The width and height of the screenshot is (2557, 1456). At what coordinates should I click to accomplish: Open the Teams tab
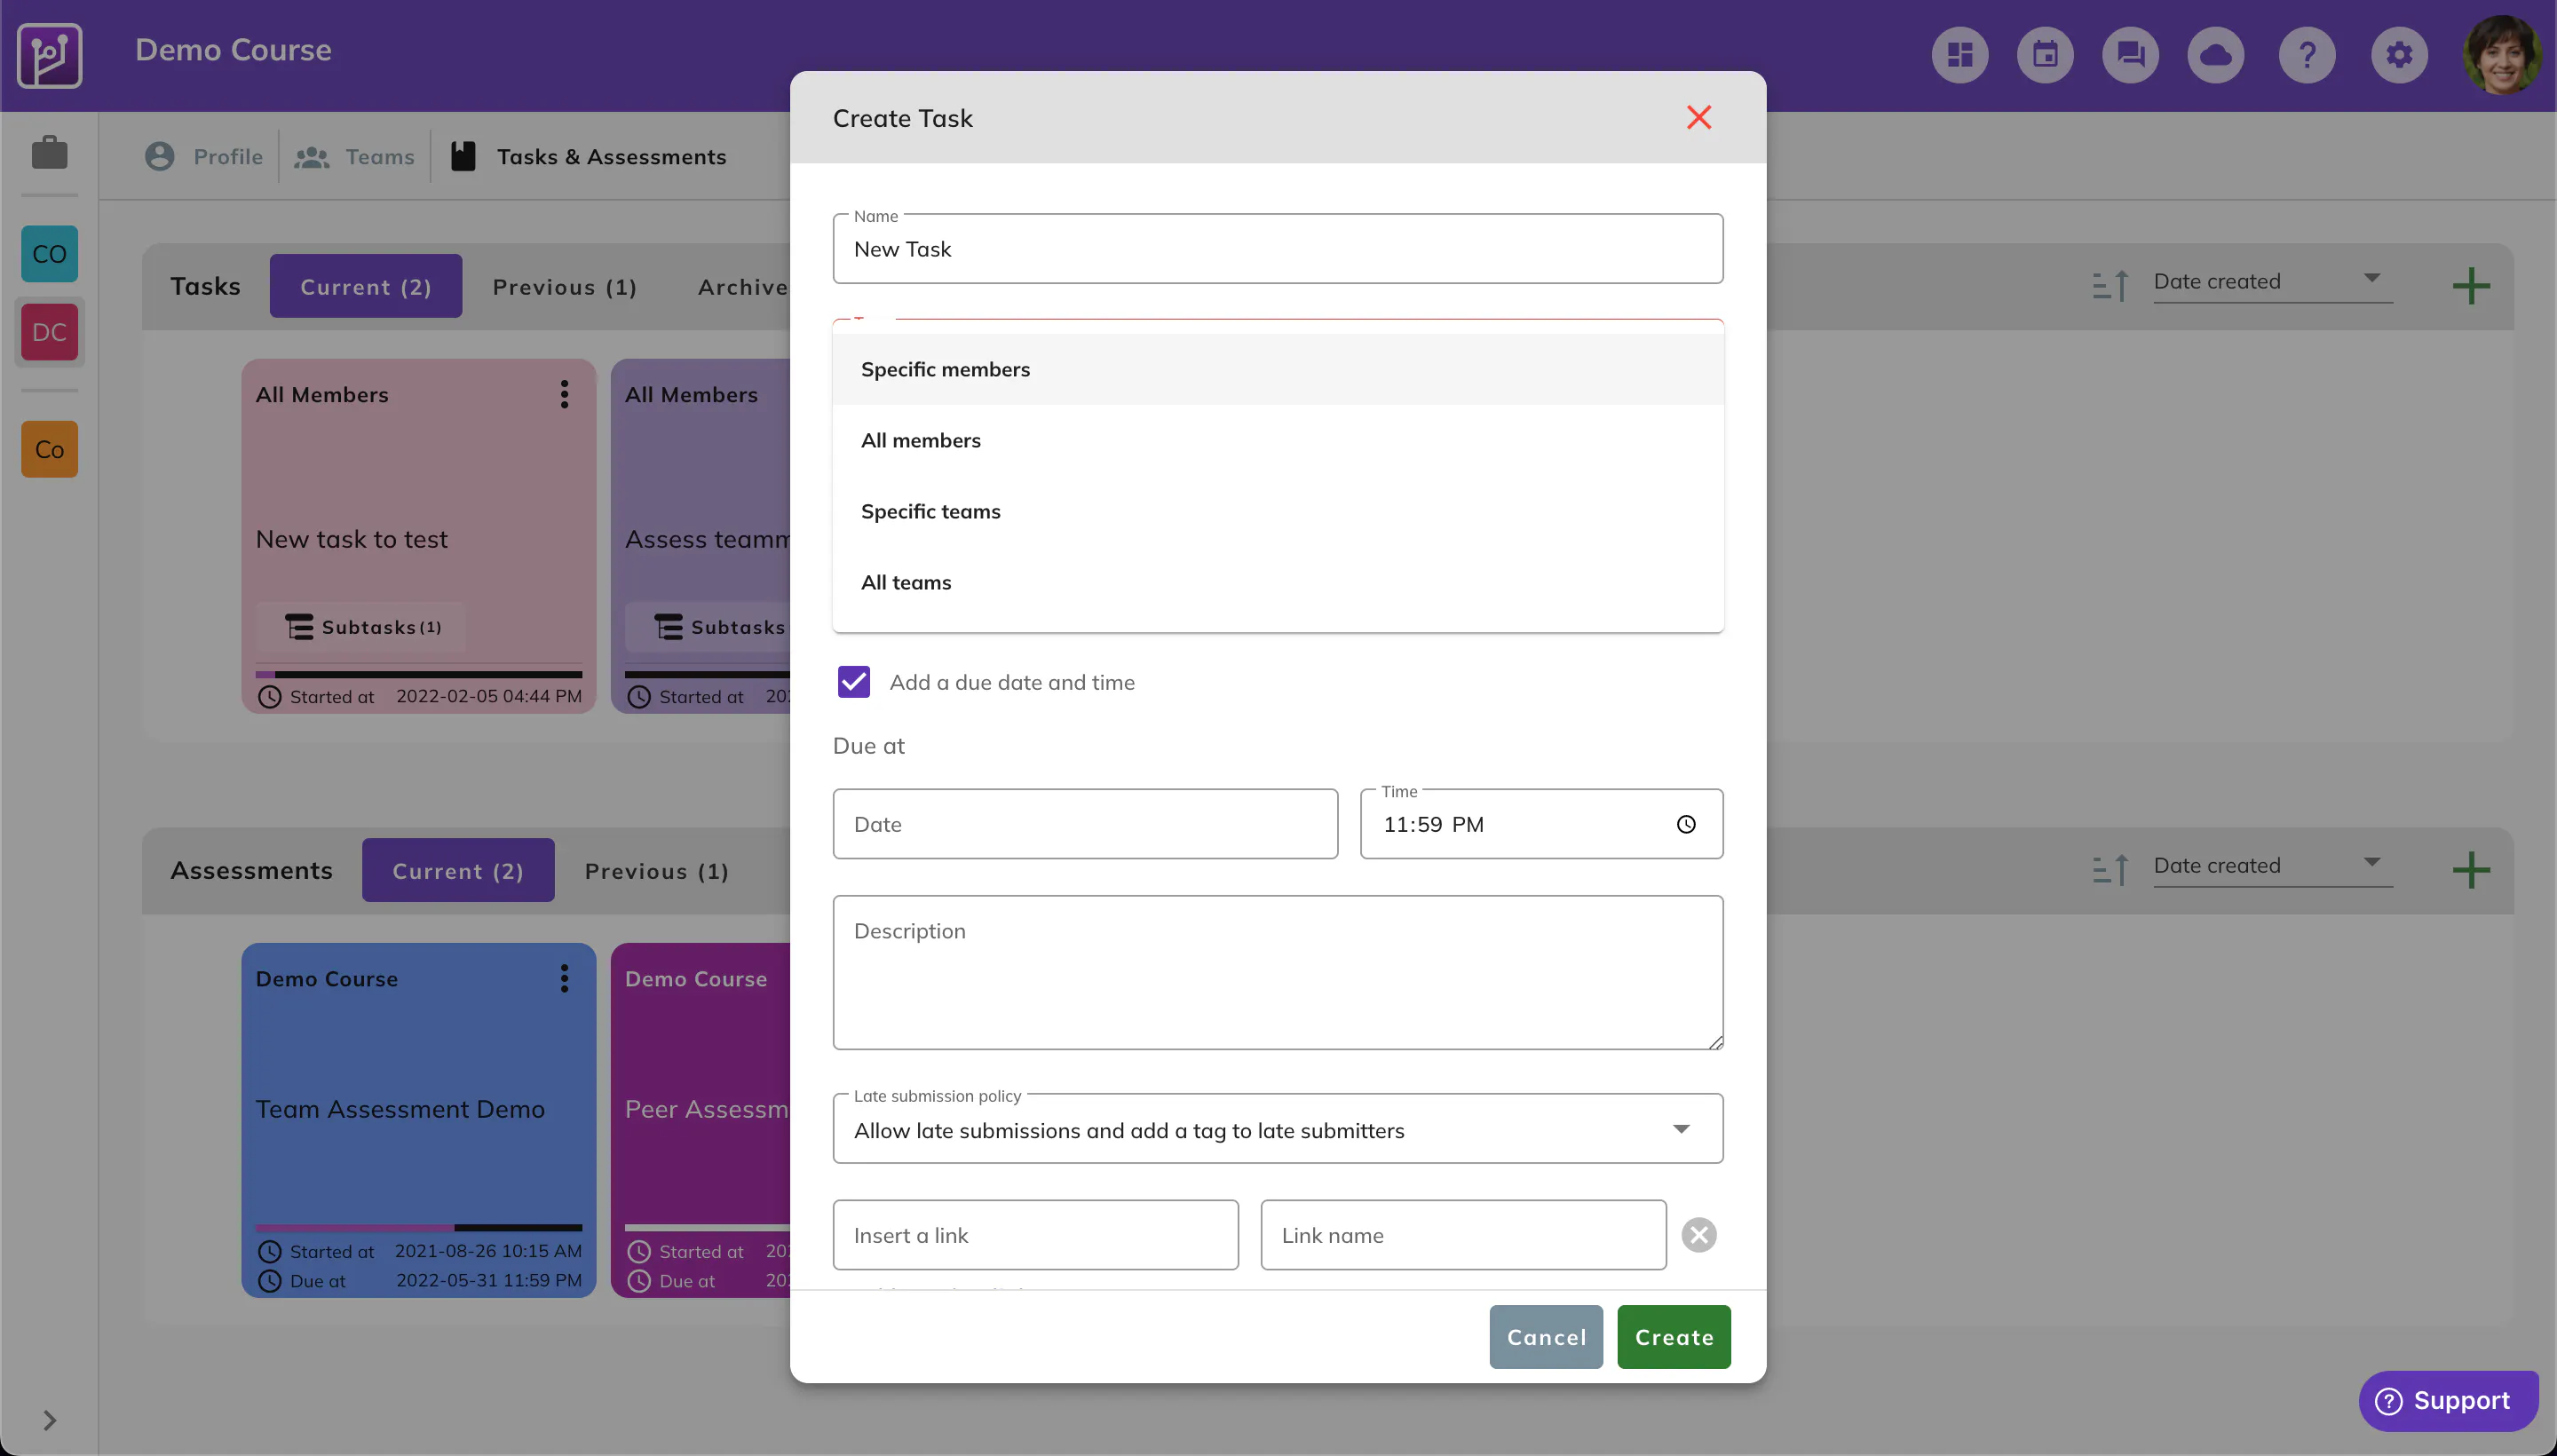pyautogui.click(x=354, y=157)
